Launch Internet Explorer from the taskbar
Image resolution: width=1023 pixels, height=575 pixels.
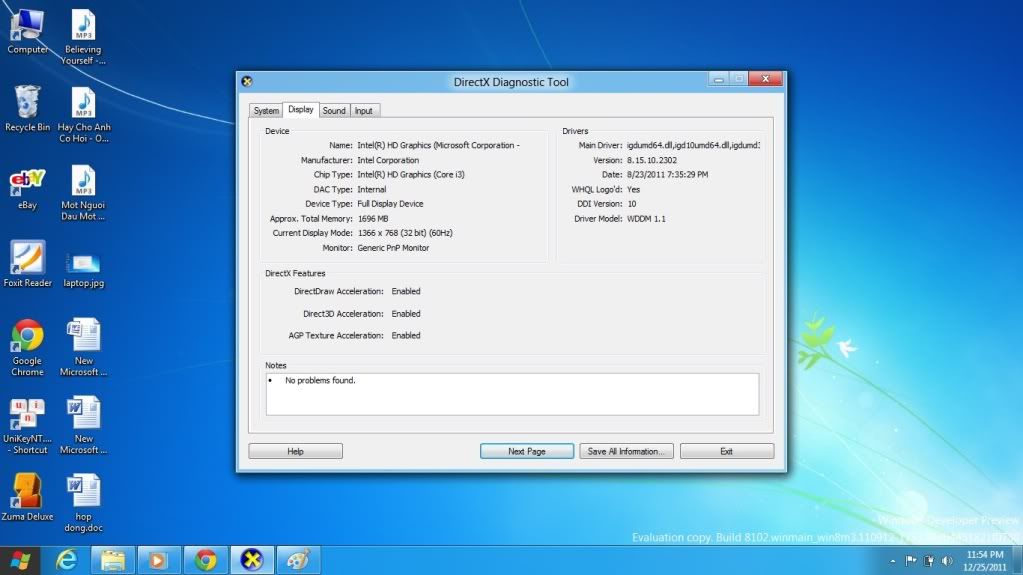click(67, 560)
